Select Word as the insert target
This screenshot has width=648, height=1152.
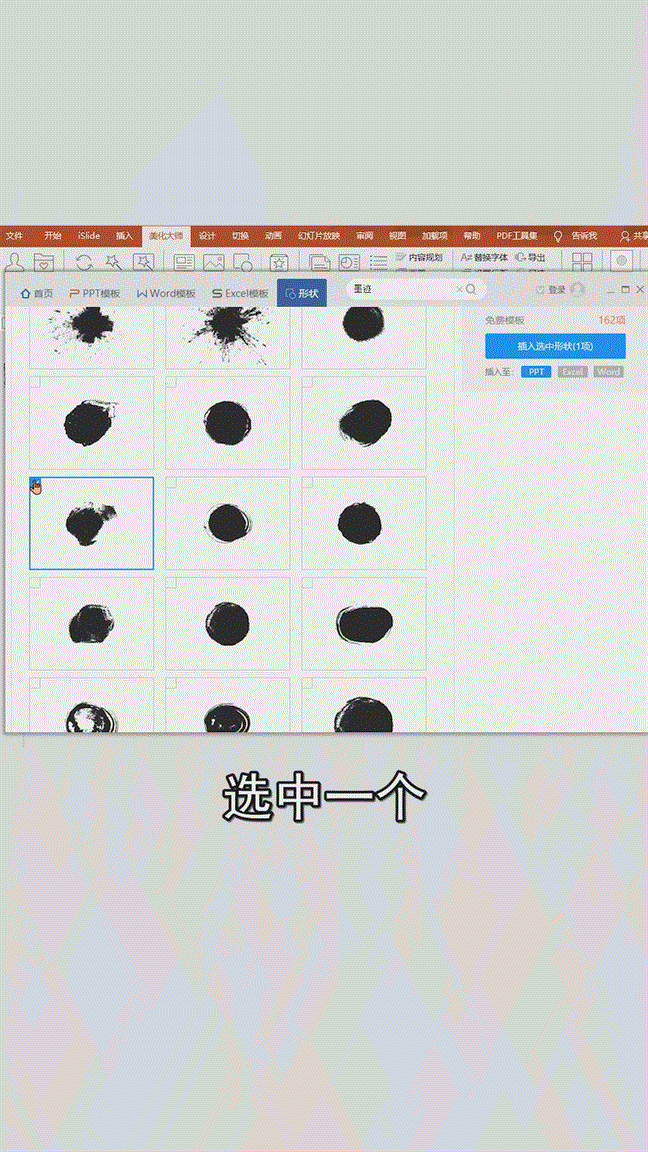(608, 372)
